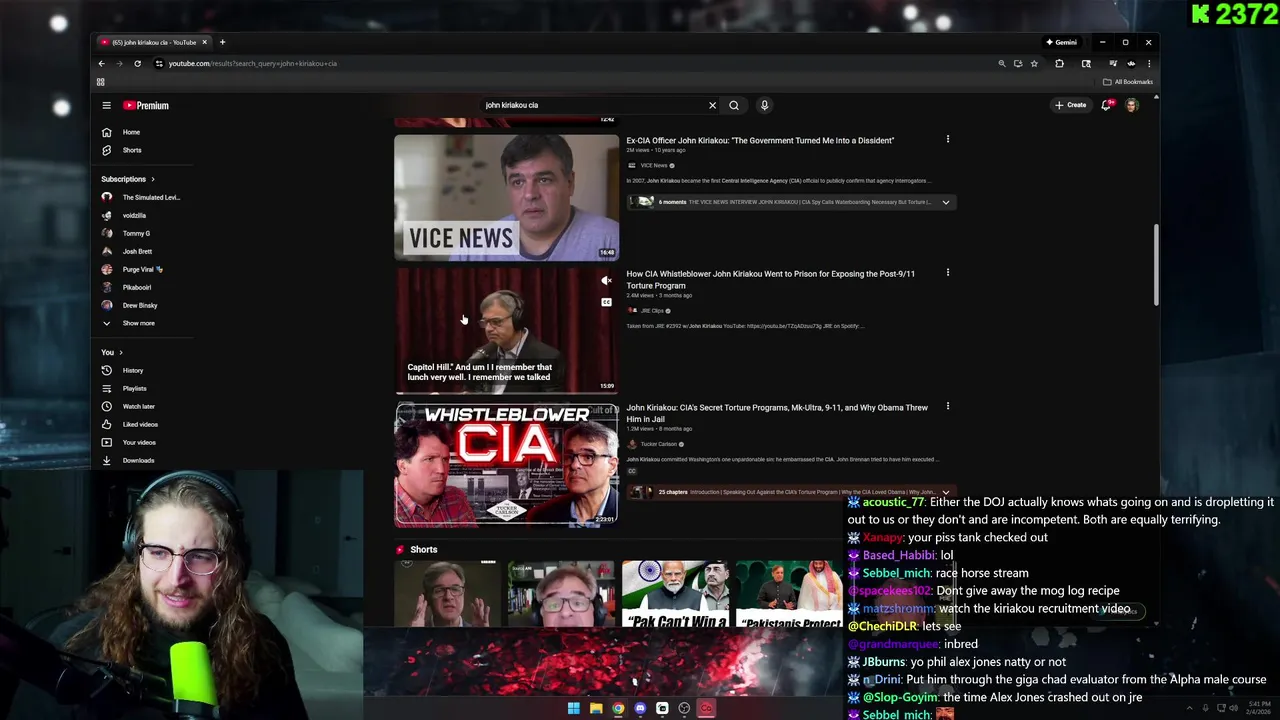Start voice search with the microphone
The image size is (1280, 720).
point(764,105)
